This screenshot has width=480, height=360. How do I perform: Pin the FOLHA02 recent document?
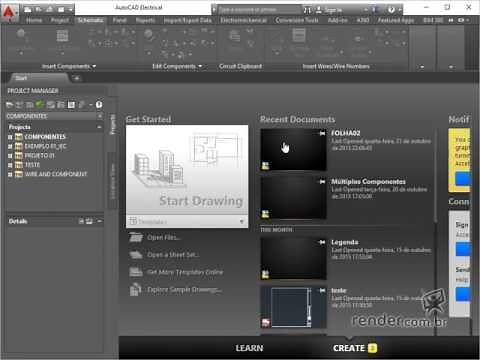tap(322, 133)
